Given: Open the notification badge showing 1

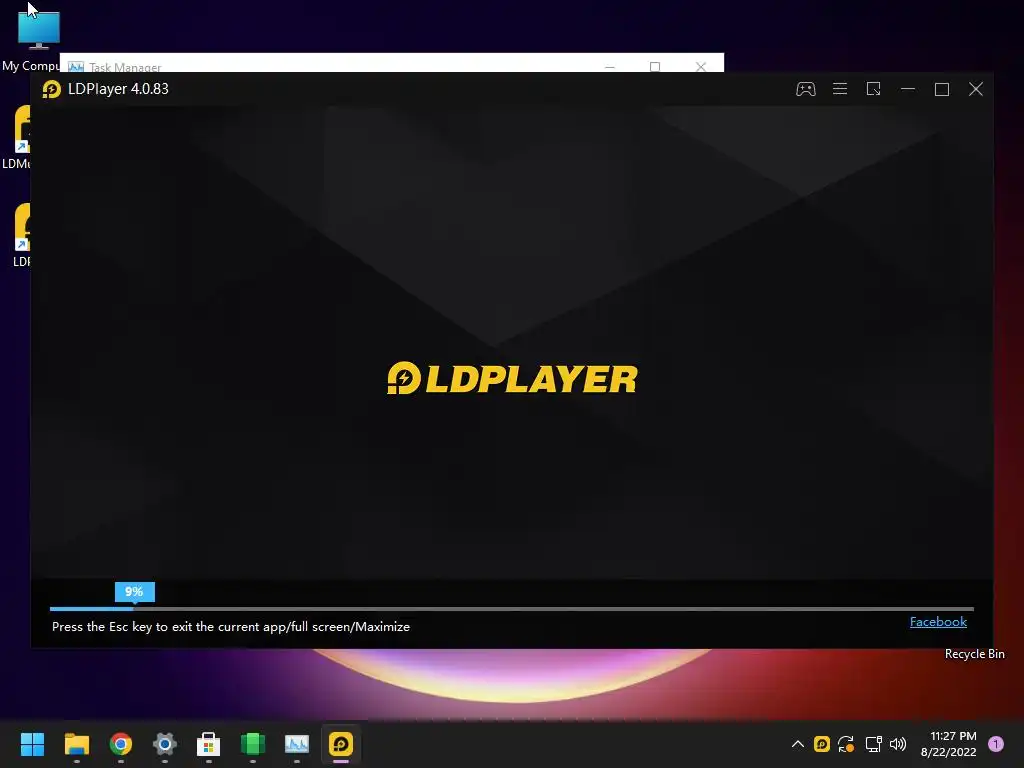Looking at the screenshot, I should [x=996, y=744].
